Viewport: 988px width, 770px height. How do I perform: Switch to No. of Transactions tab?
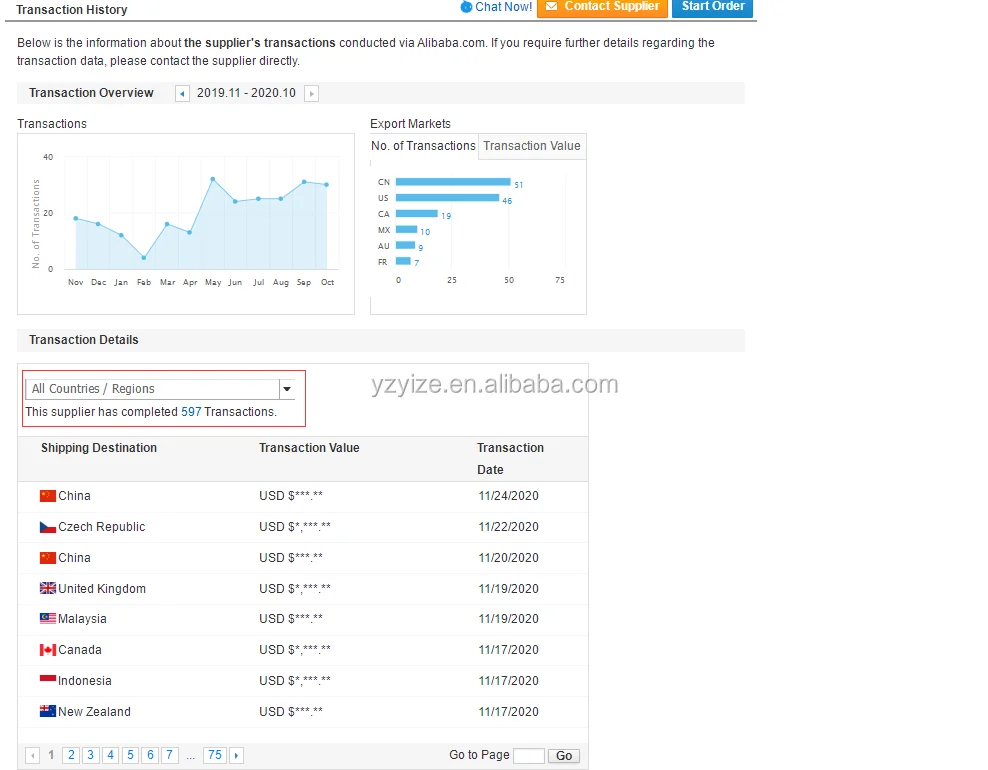(423, 146)
